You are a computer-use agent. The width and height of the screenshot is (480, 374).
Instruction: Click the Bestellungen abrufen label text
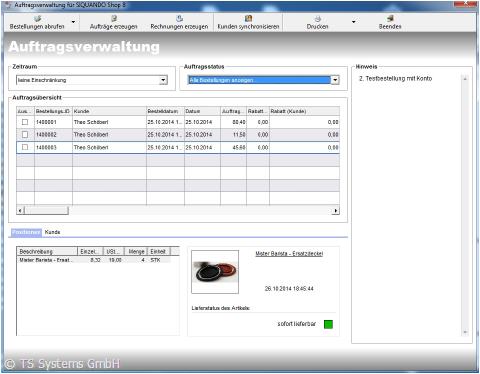(x=37, y=26)
